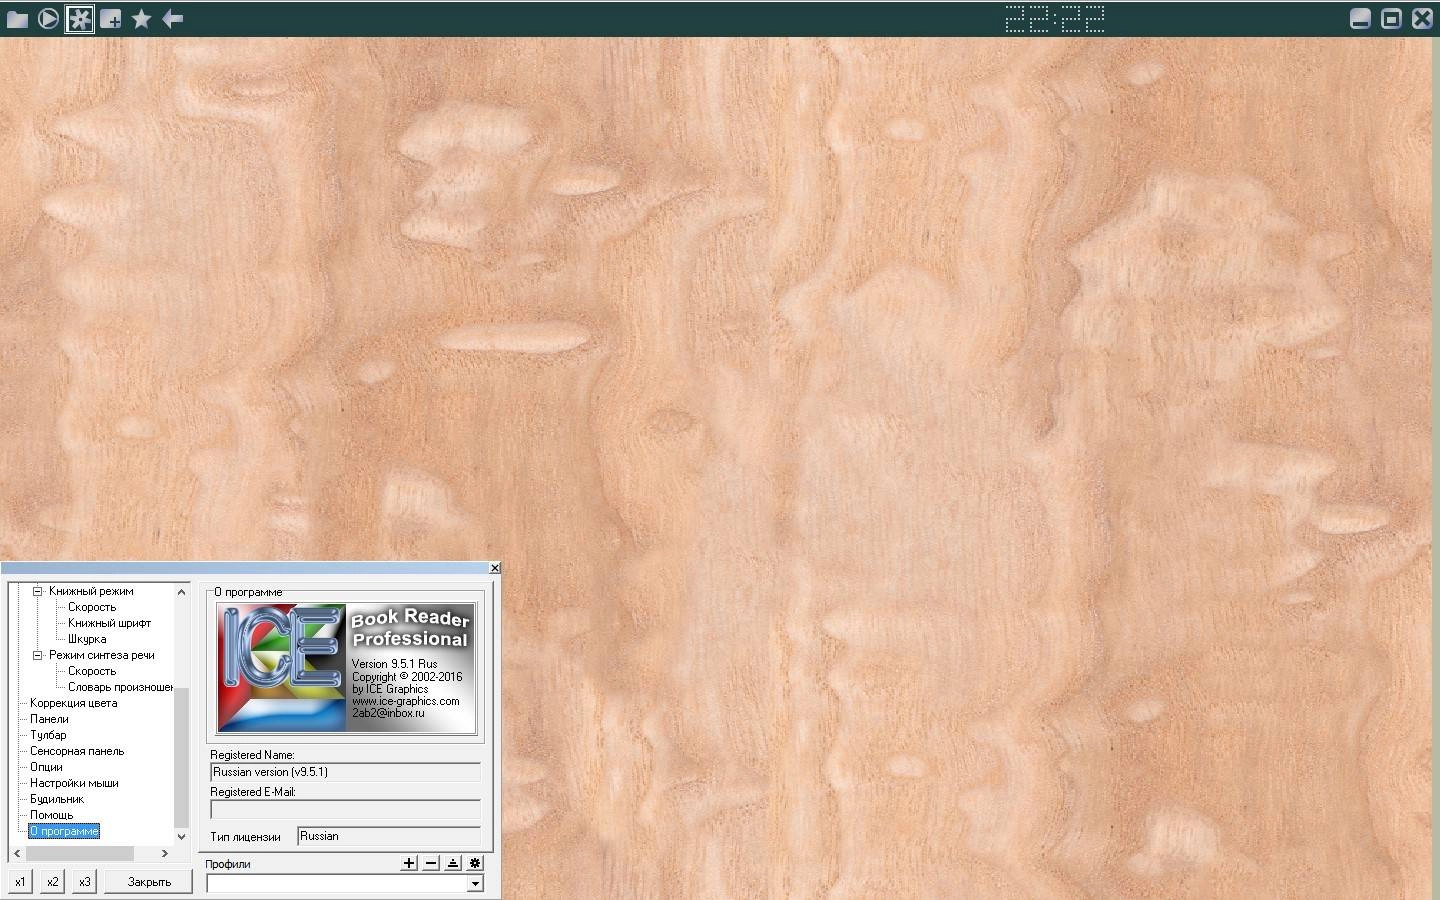Open Коррекция цвета settings page

pos(73,703)
